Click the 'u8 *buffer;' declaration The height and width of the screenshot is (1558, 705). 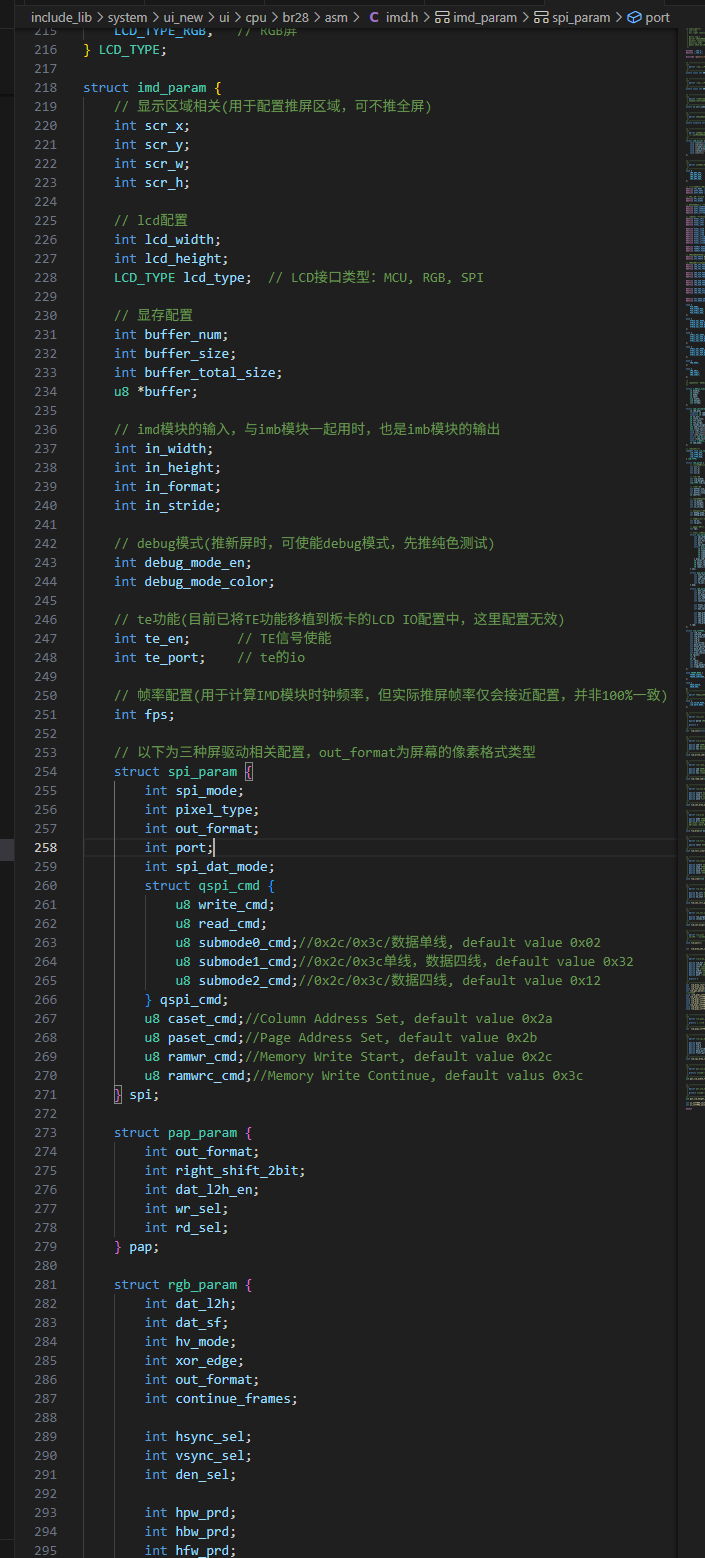coord(156,391)
